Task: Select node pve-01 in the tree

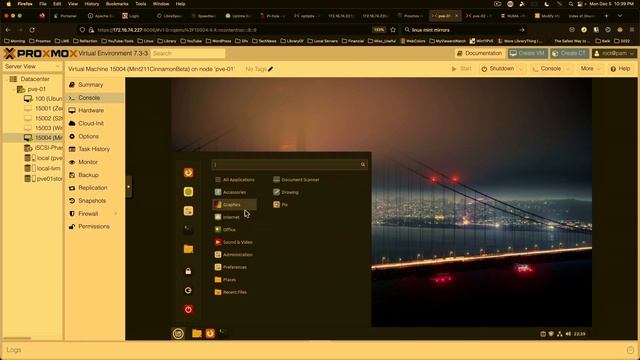Action: point(36,89)
